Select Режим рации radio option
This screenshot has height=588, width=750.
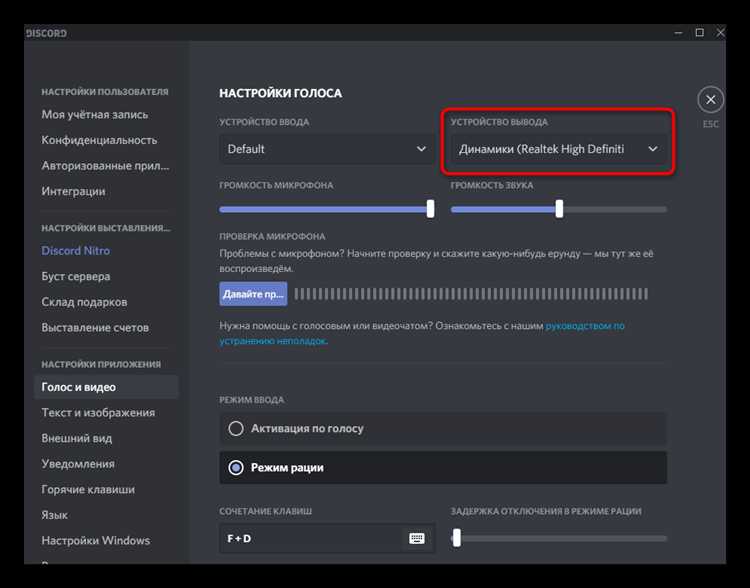443,467
